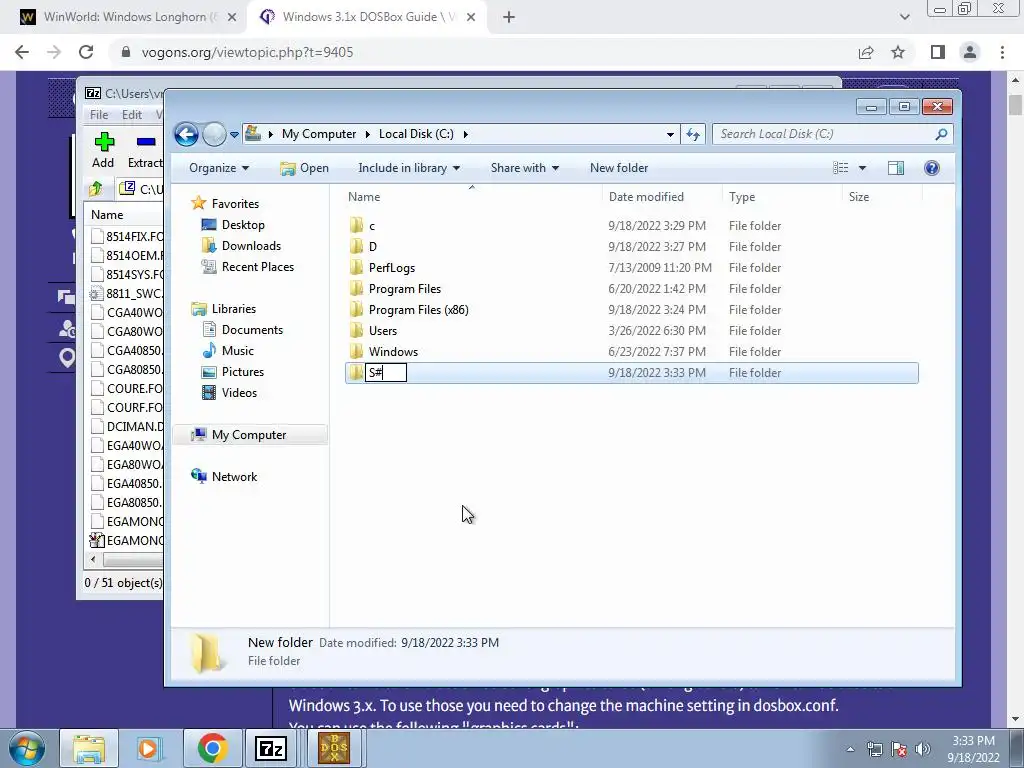
Task: Open the 7-Zip File menu
Action: click(x=99, y=114)
